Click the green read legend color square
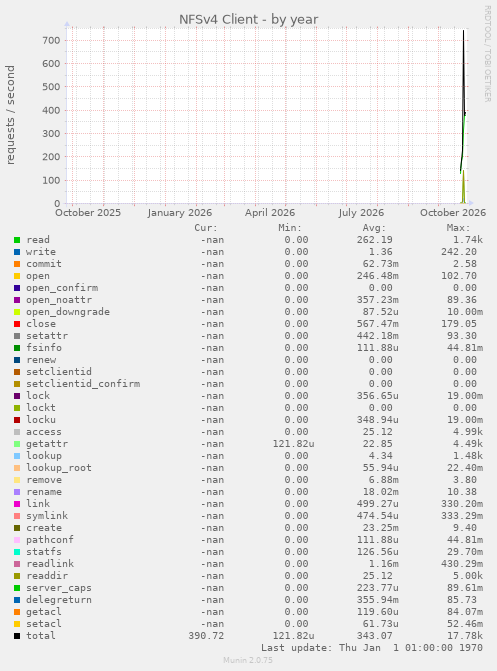Screen dimensions: 497x671 [17, 240]
